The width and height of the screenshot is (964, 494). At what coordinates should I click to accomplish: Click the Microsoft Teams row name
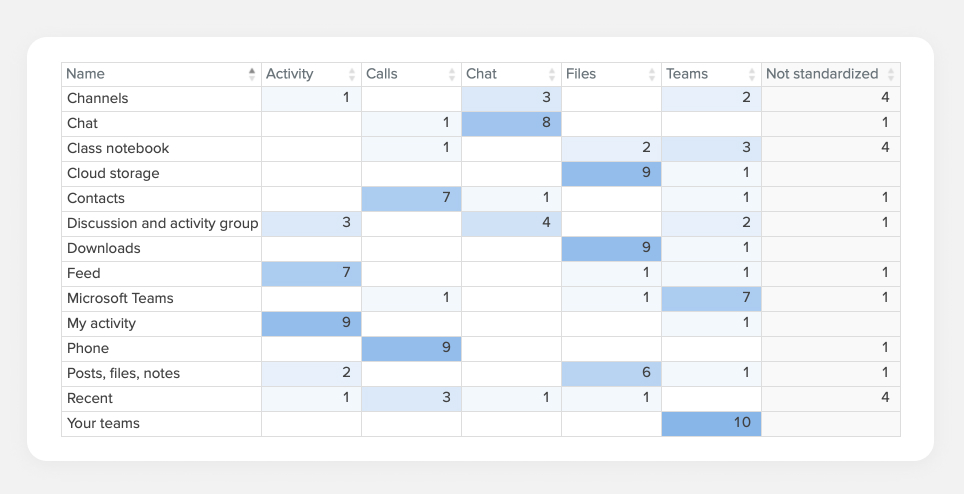(120, 299)
